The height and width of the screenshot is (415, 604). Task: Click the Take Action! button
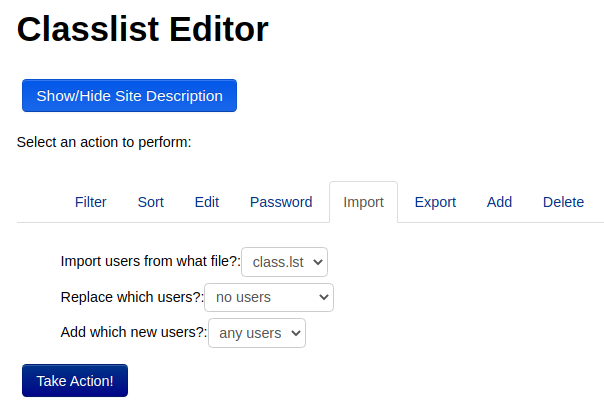tap(75, 381)
